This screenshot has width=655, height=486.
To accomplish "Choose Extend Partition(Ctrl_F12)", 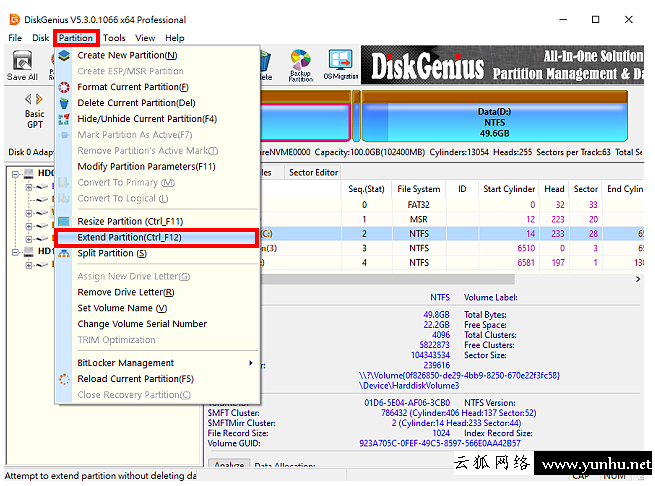I will pos(157,237).
